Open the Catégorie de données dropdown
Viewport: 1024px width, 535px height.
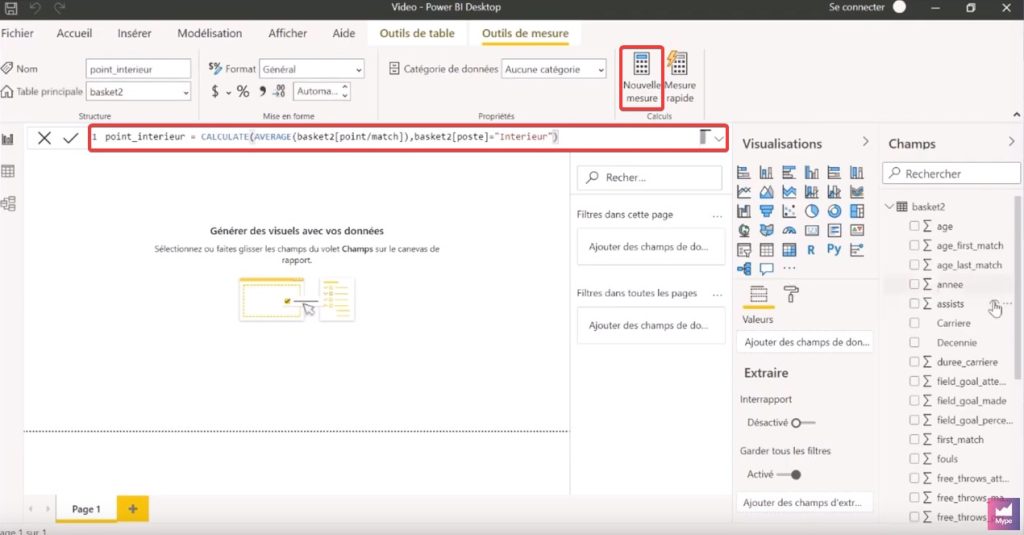pyautogui.click(x=554, y=69)
